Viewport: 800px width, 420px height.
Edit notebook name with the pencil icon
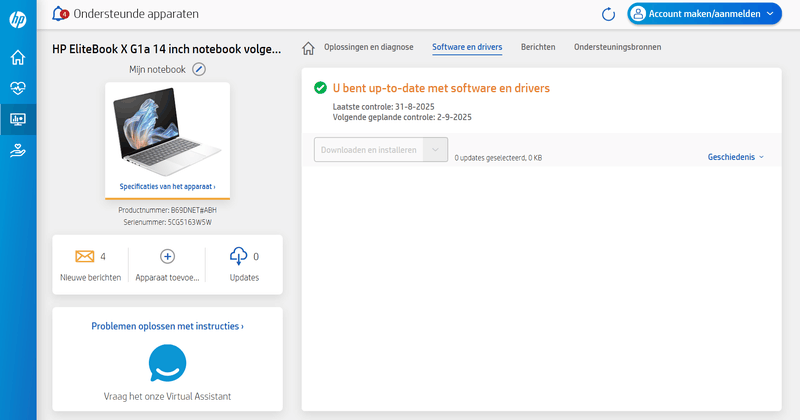click(199, 69)
